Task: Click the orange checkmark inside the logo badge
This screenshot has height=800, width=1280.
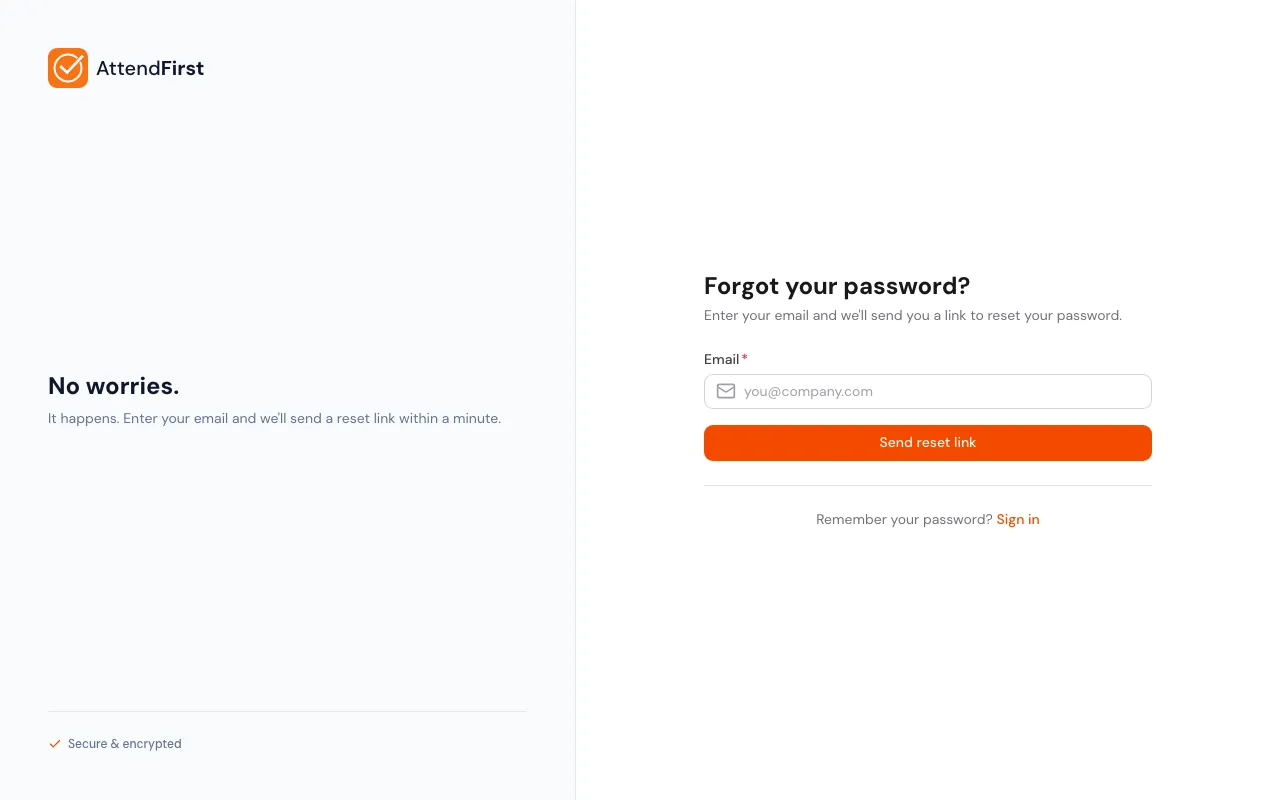Action: 68,68
